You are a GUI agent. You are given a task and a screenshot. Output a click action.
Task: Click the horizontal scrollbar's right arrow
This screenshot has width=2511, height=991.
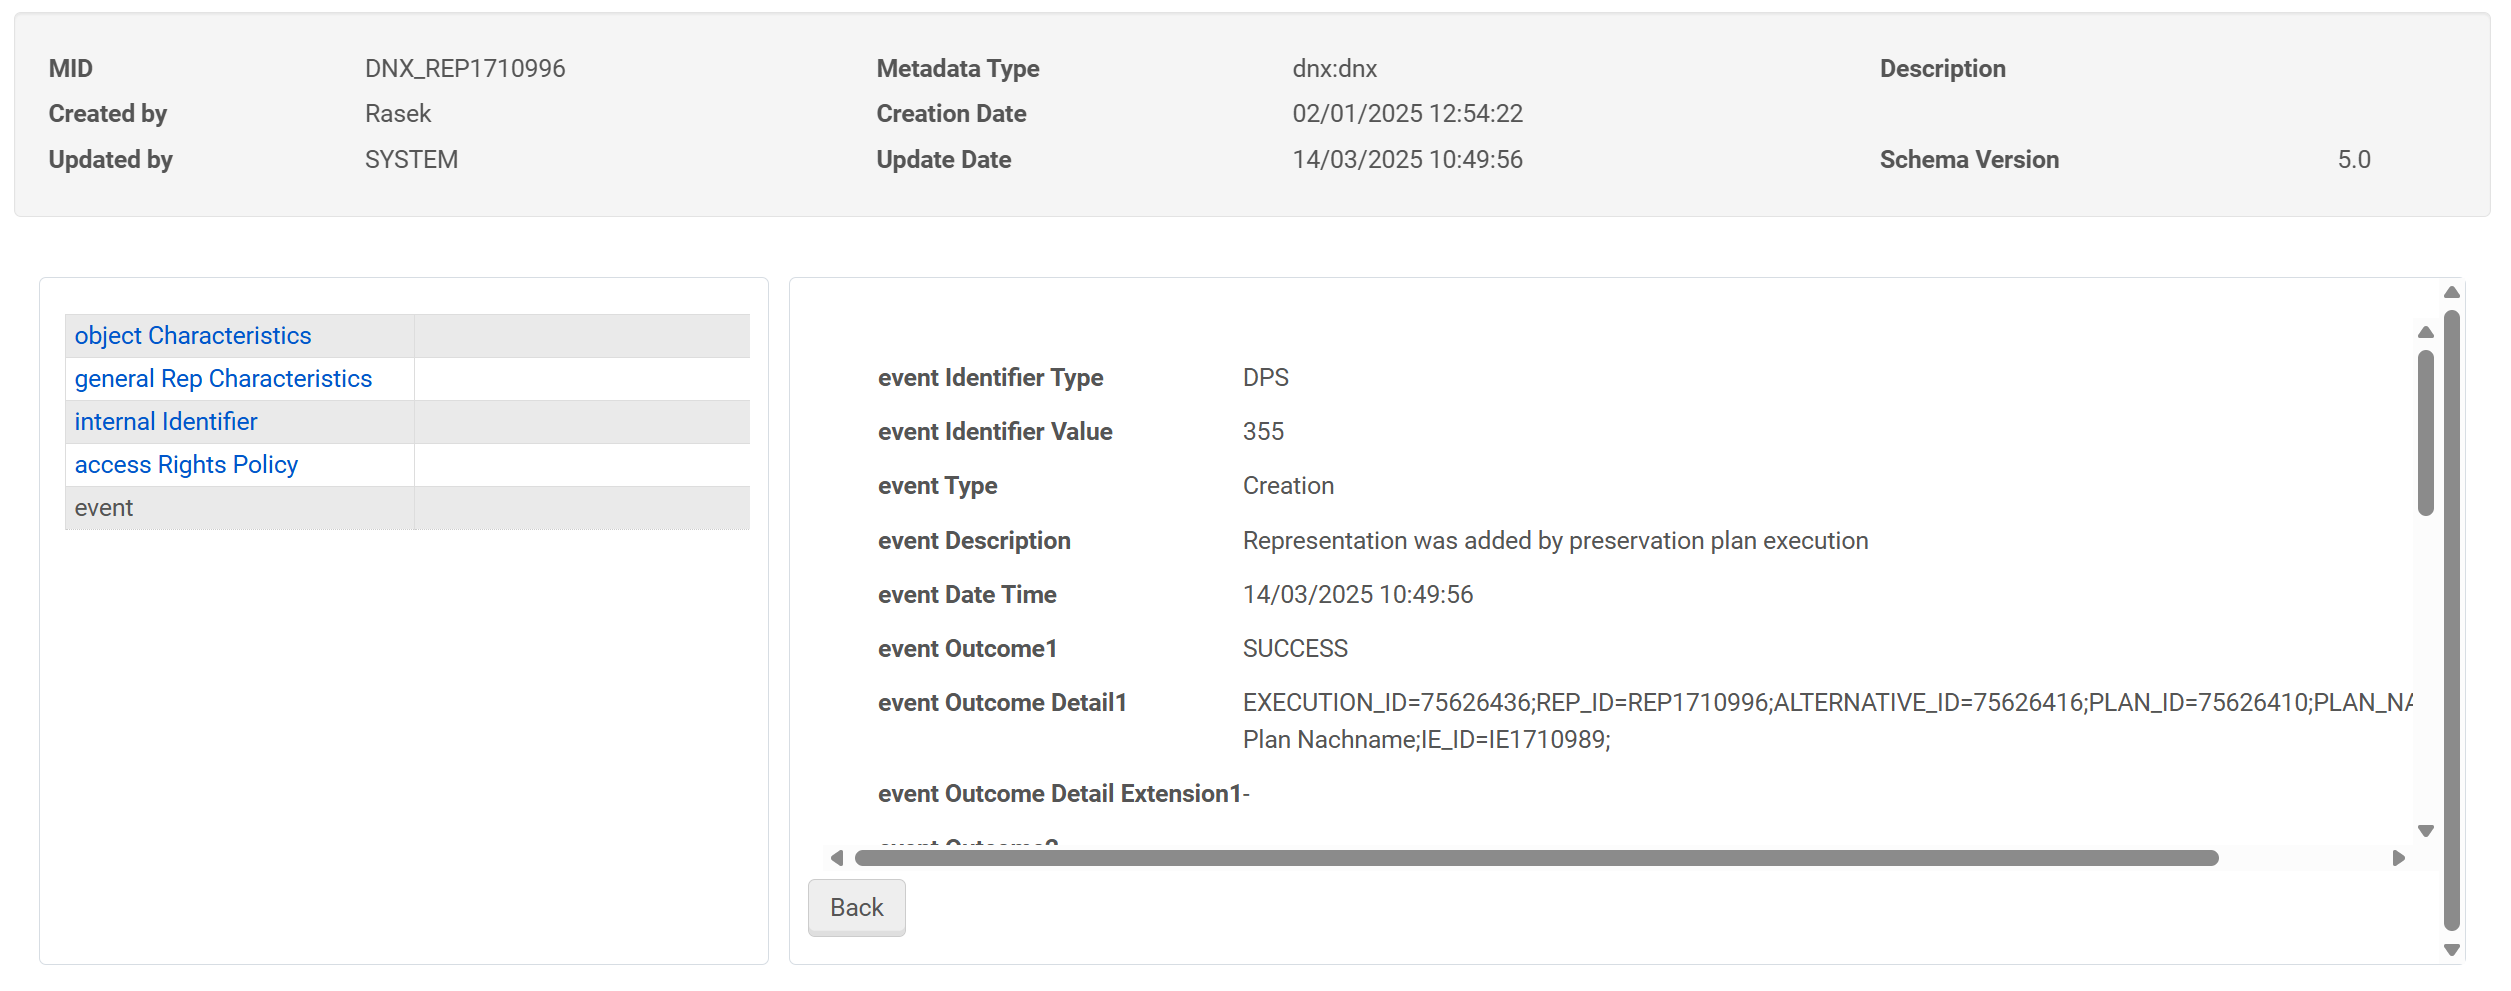pyautogui.click(x=2398, y=858)
